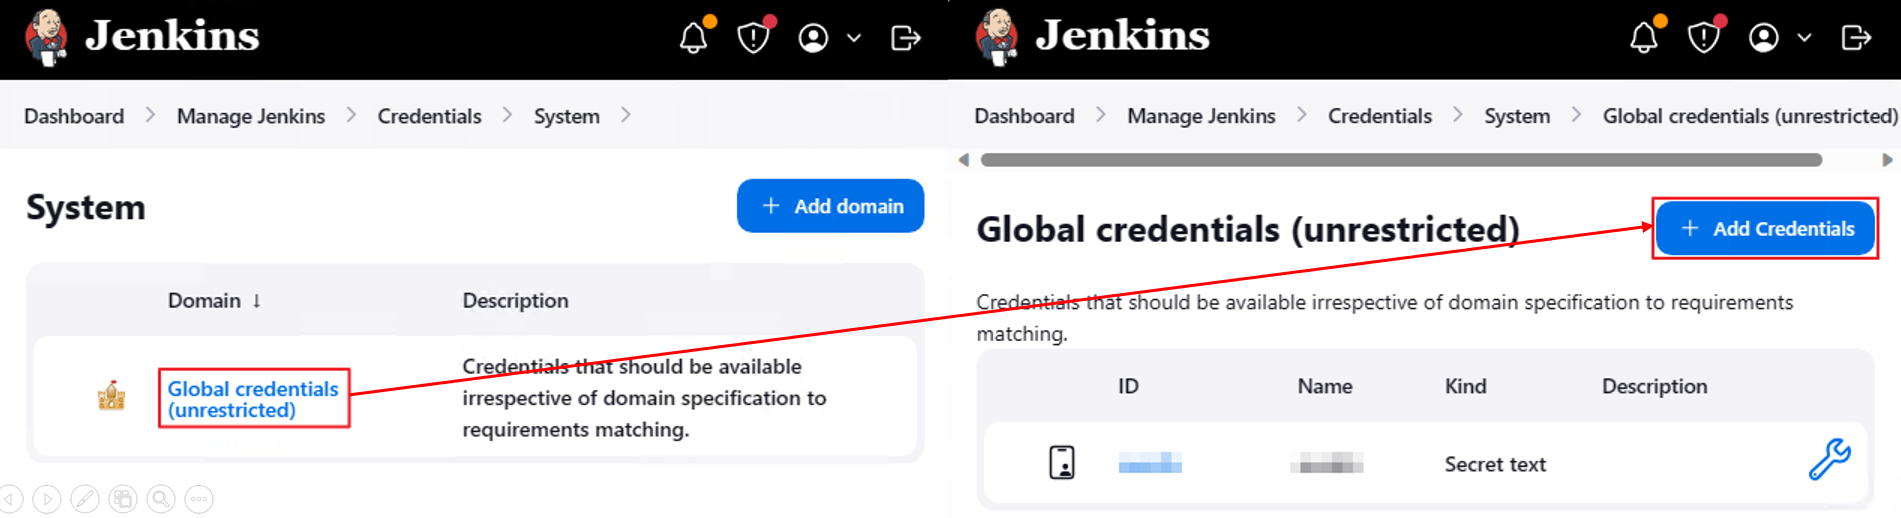Open notifications bell in left Jenkins panel

(x=694, y=38)
